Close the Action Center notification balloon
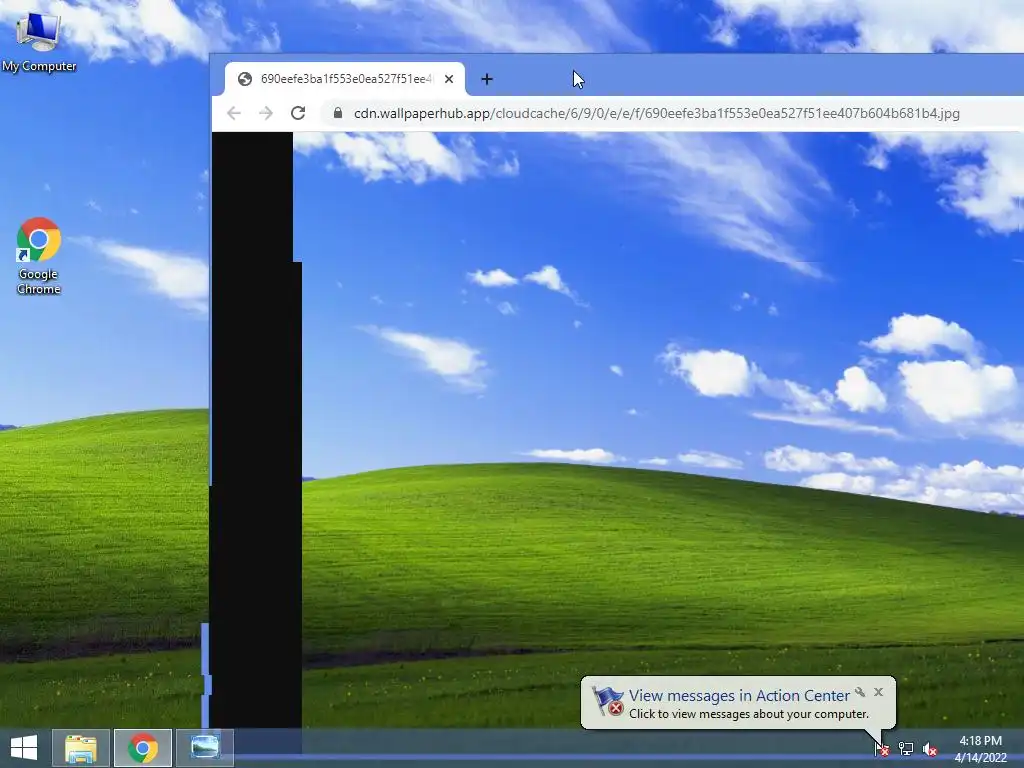 click(x=878, y=692)
